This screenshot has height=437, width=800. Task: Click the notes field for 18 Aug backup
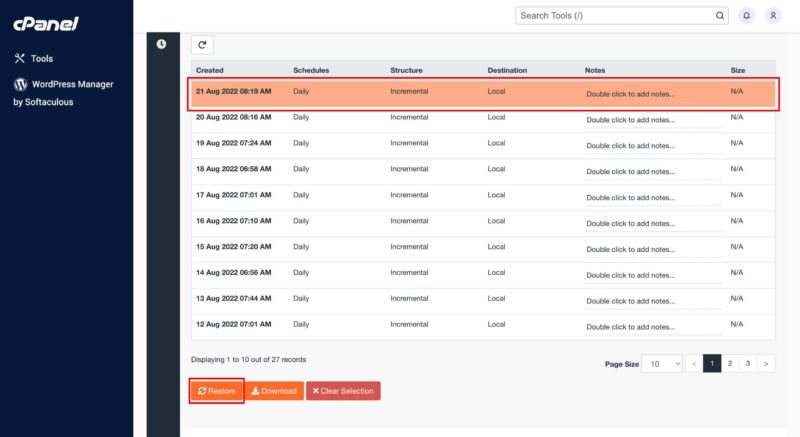[x=653, y=172]
